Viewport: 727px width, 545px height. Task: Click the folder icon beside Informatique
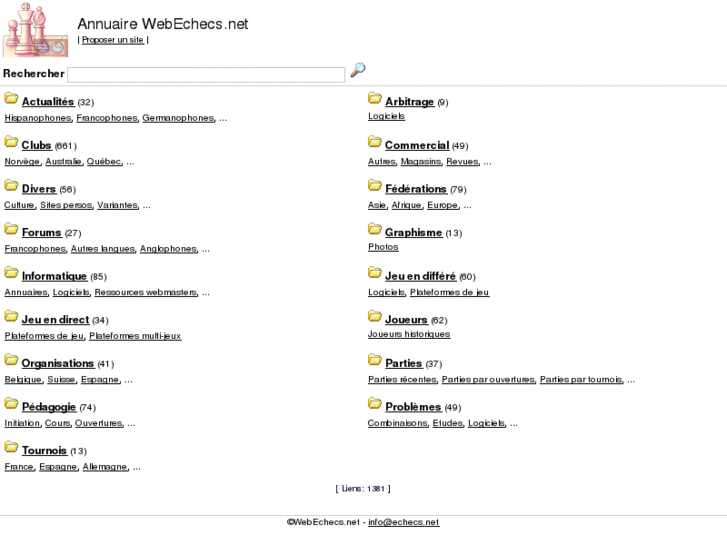point(11,273)
